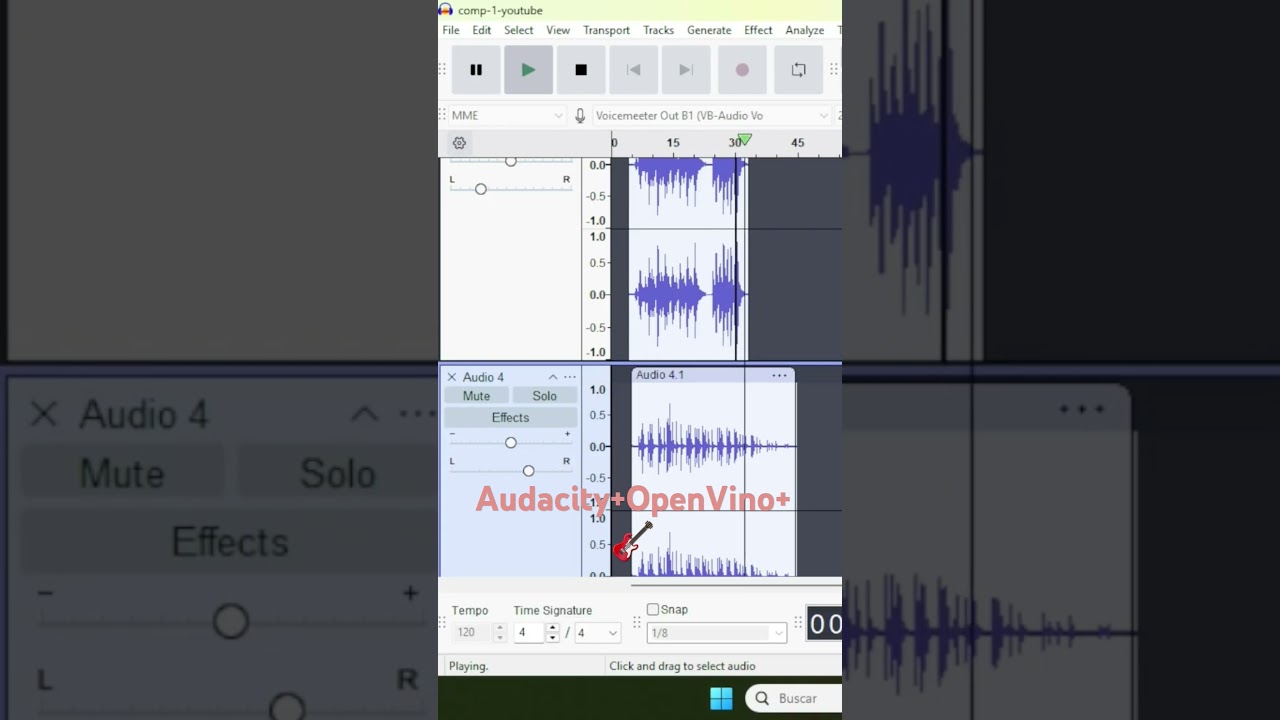Screen dimensions: 1280x720
Task: Toggle the Loop playback button
Action: click(x=798, y=70)
